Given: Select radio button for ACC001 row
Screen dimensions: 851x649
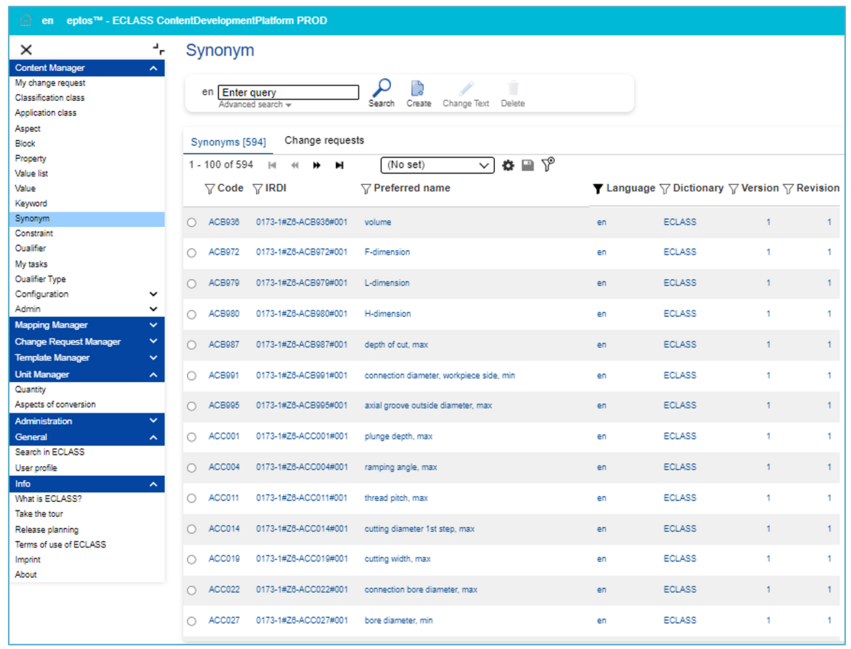Looking at the screenshot, I should point(191,437).
